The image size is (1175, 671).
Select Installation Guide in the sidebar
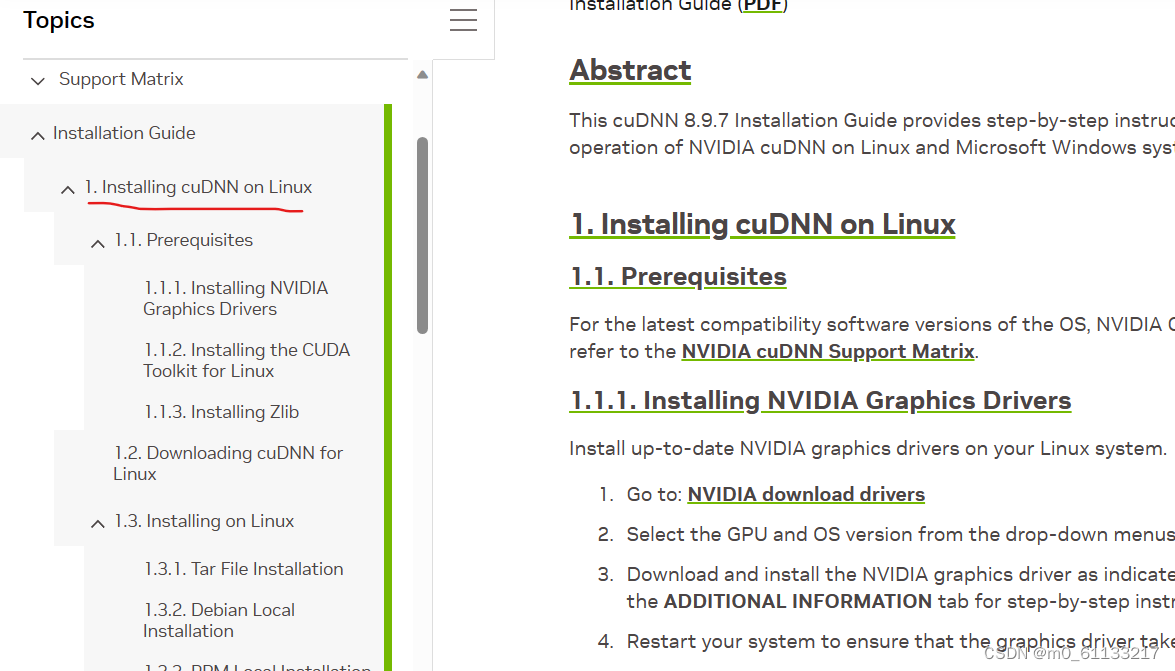pyautogui.click(x=124, y=133)
